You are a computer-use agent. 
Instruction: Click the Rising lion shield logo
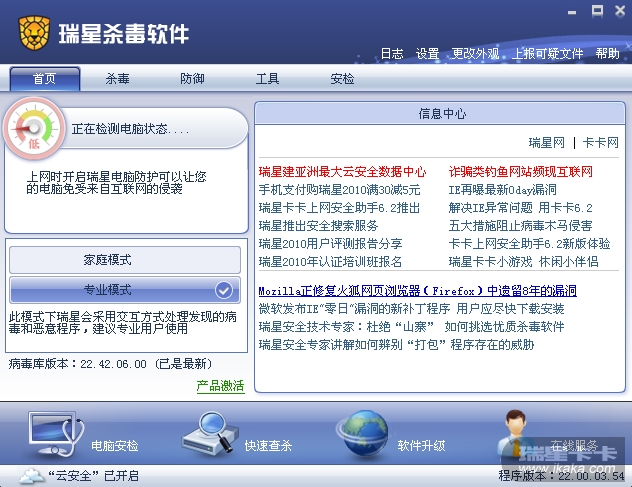coord(34,33)
